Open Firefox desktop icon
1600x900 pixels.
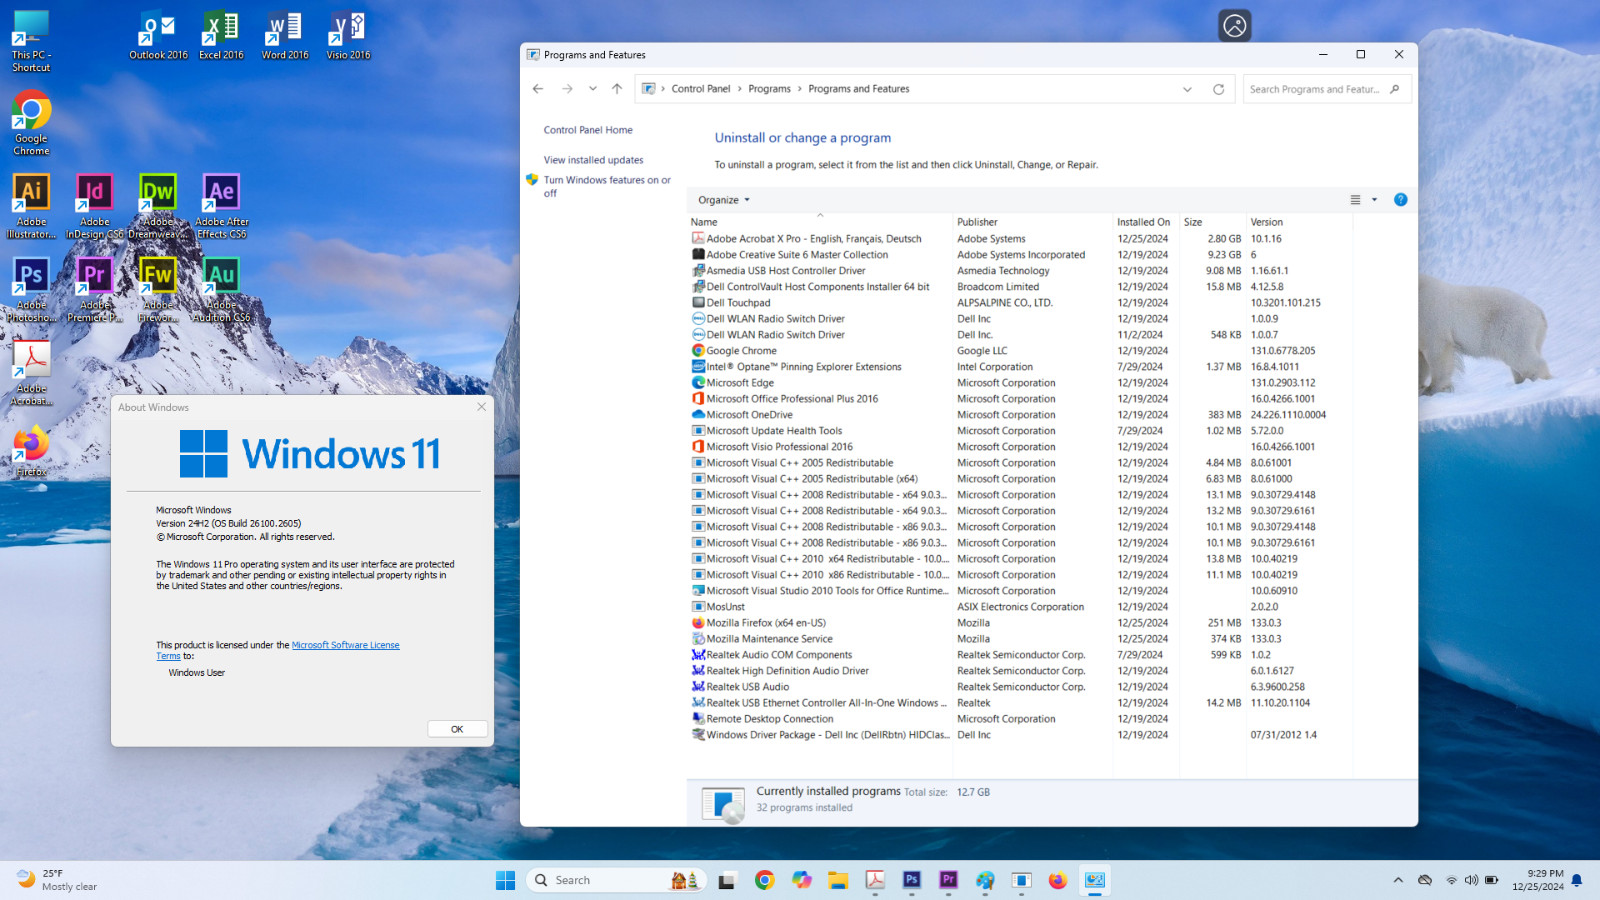pos(31,451)
